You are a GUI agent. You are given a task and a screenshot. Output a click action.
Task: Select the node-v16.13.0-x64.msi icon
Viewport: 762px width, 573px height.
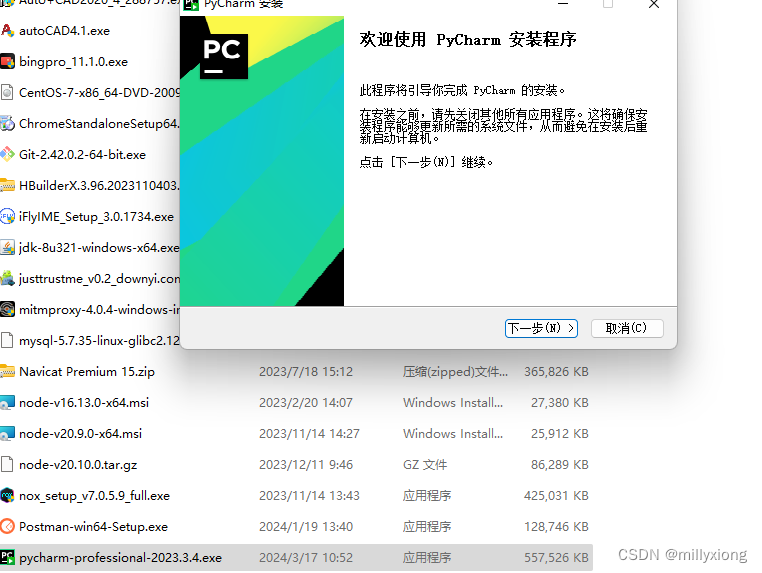pos(7,402)
